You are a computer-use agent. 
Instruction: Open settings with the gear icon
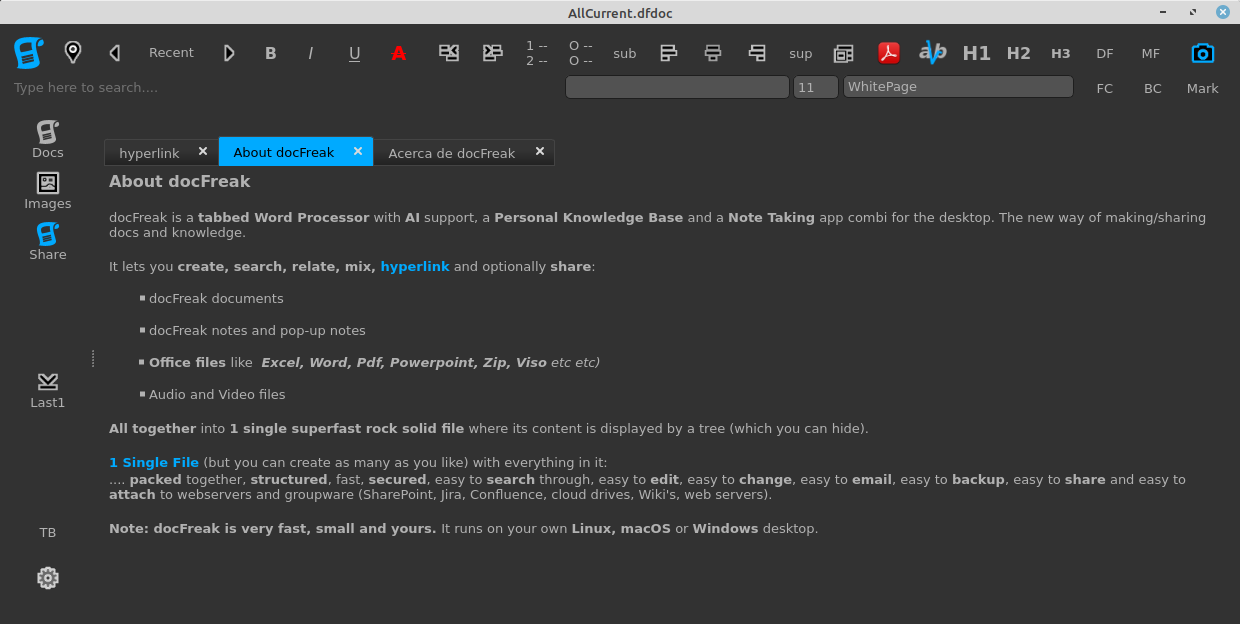tap(47, 577)
